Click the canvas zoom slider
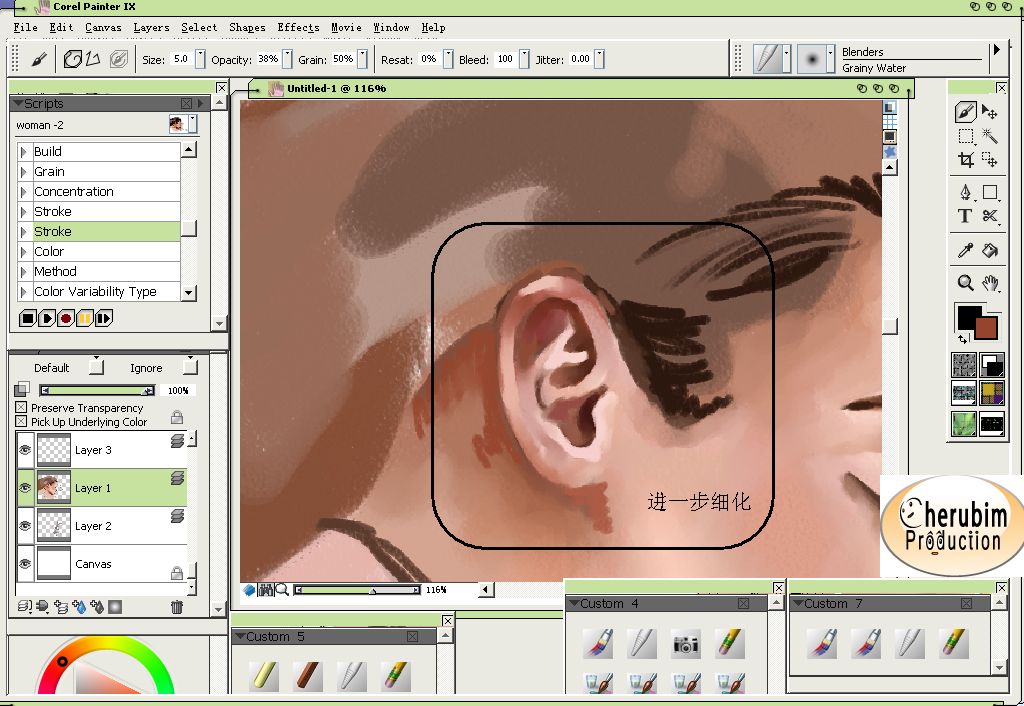Screen dimensions: 1024x706 357,590
